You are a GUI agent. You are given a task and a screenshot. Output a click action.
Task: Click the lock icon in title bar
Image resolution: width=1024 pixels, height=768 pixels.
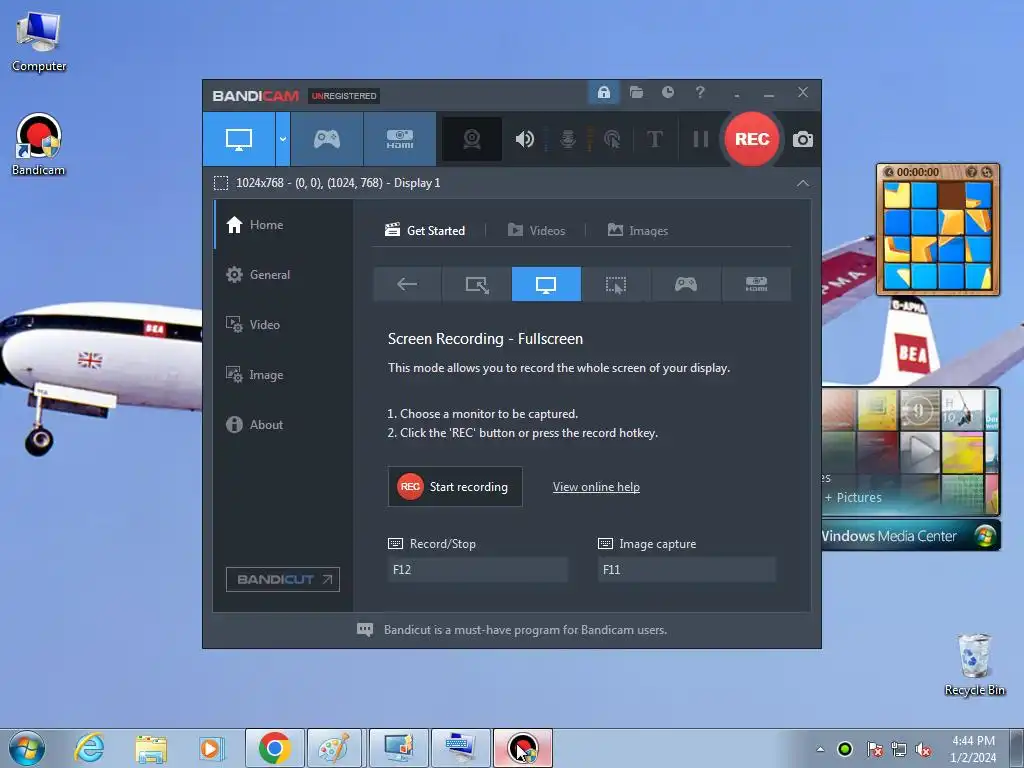coord(603,92)
